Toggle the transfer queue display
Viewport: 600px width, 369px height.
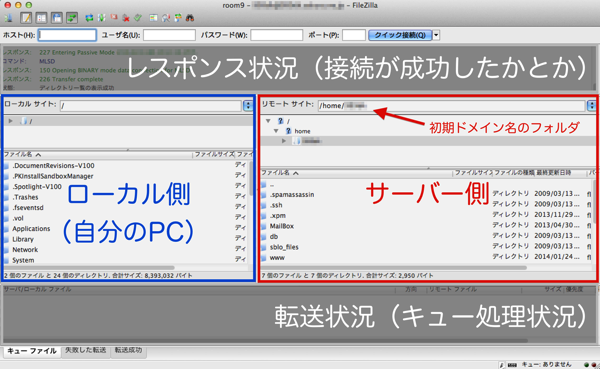72,18
